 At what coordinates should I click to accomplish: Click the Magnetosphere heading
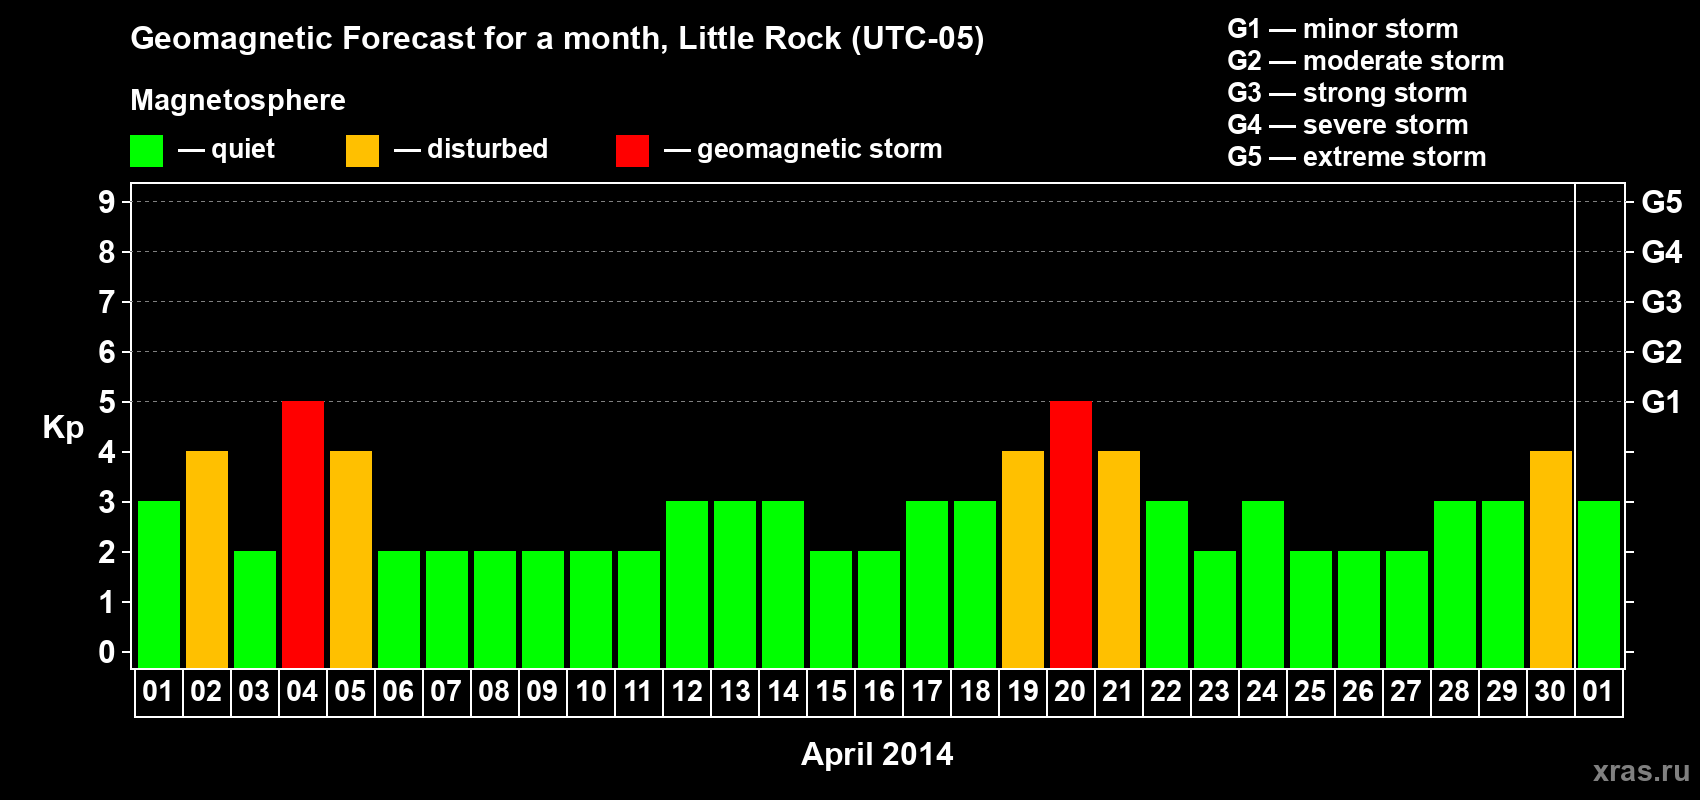click(238, 100)
